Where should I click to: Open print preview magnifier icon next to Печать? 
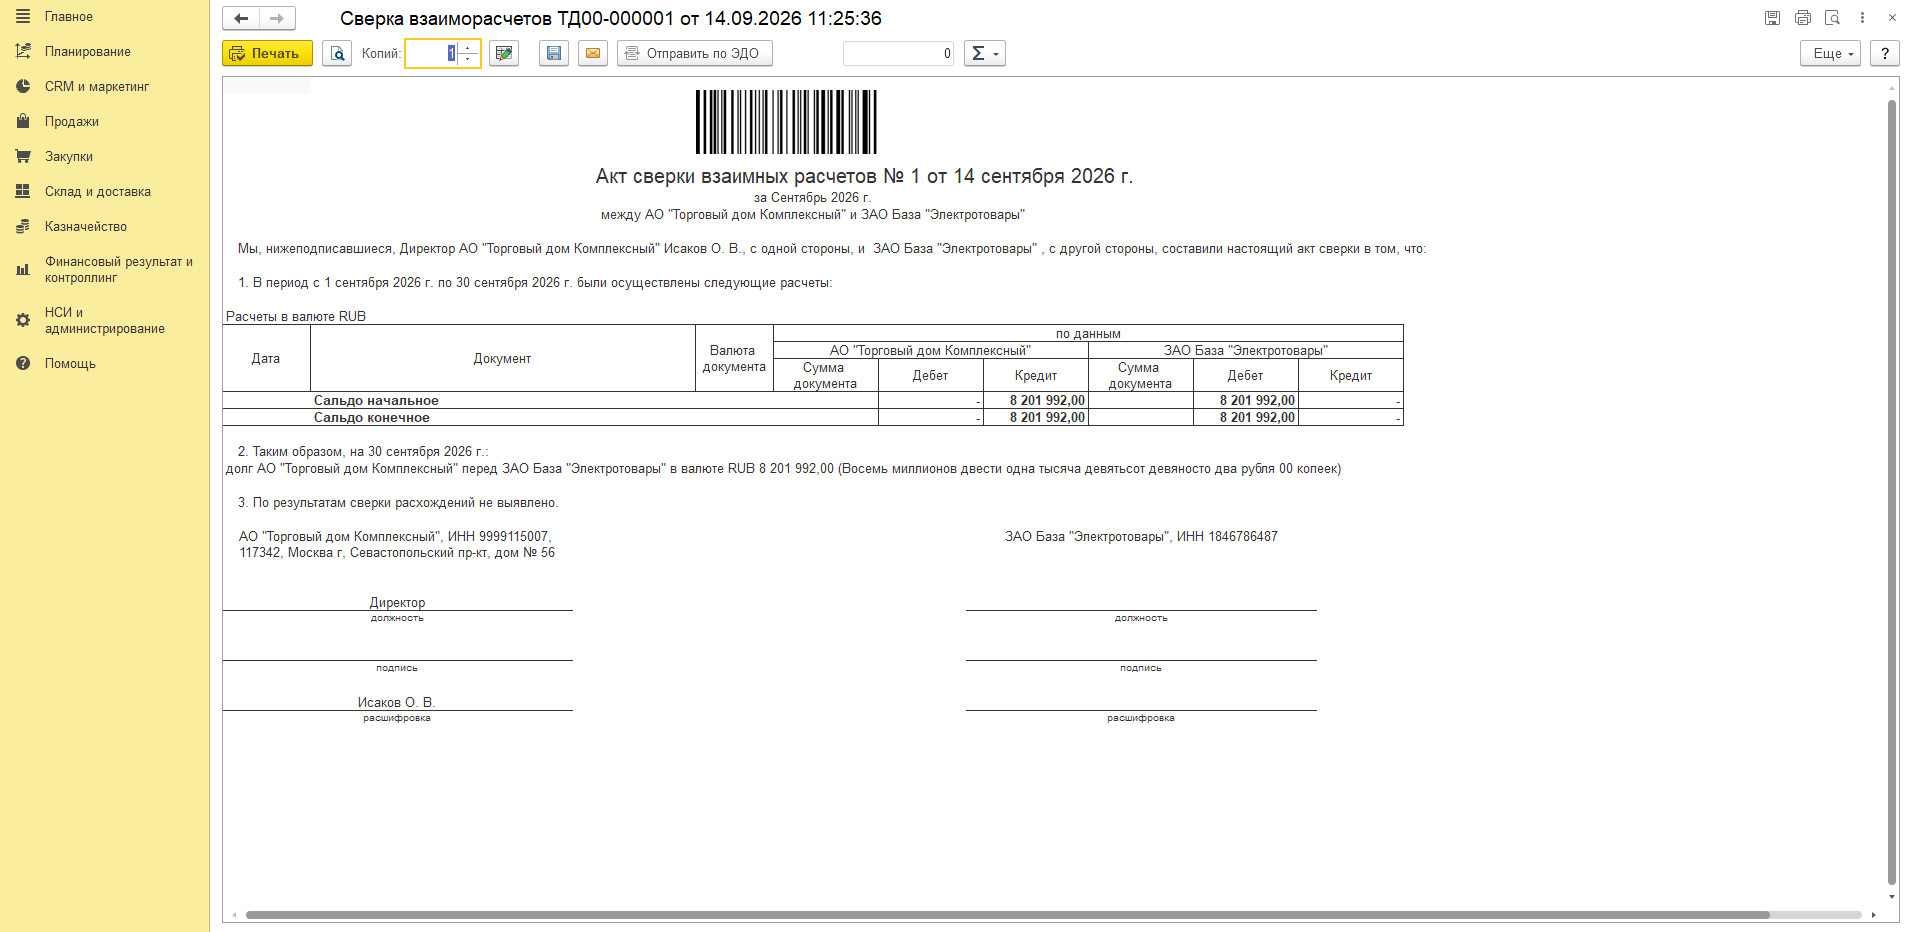337,53
